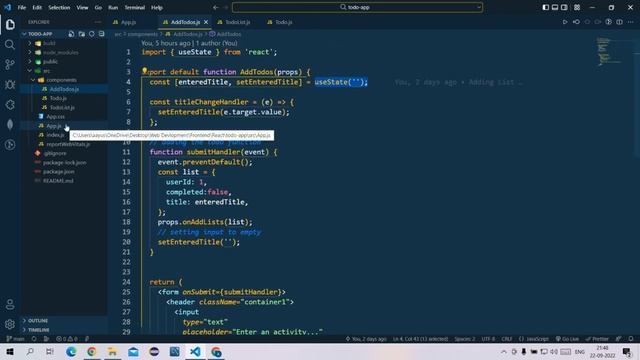This screenshot has width=640, height=360.
Task: Refresh the Explorer file tree
Action: click(x=92, y=34)
